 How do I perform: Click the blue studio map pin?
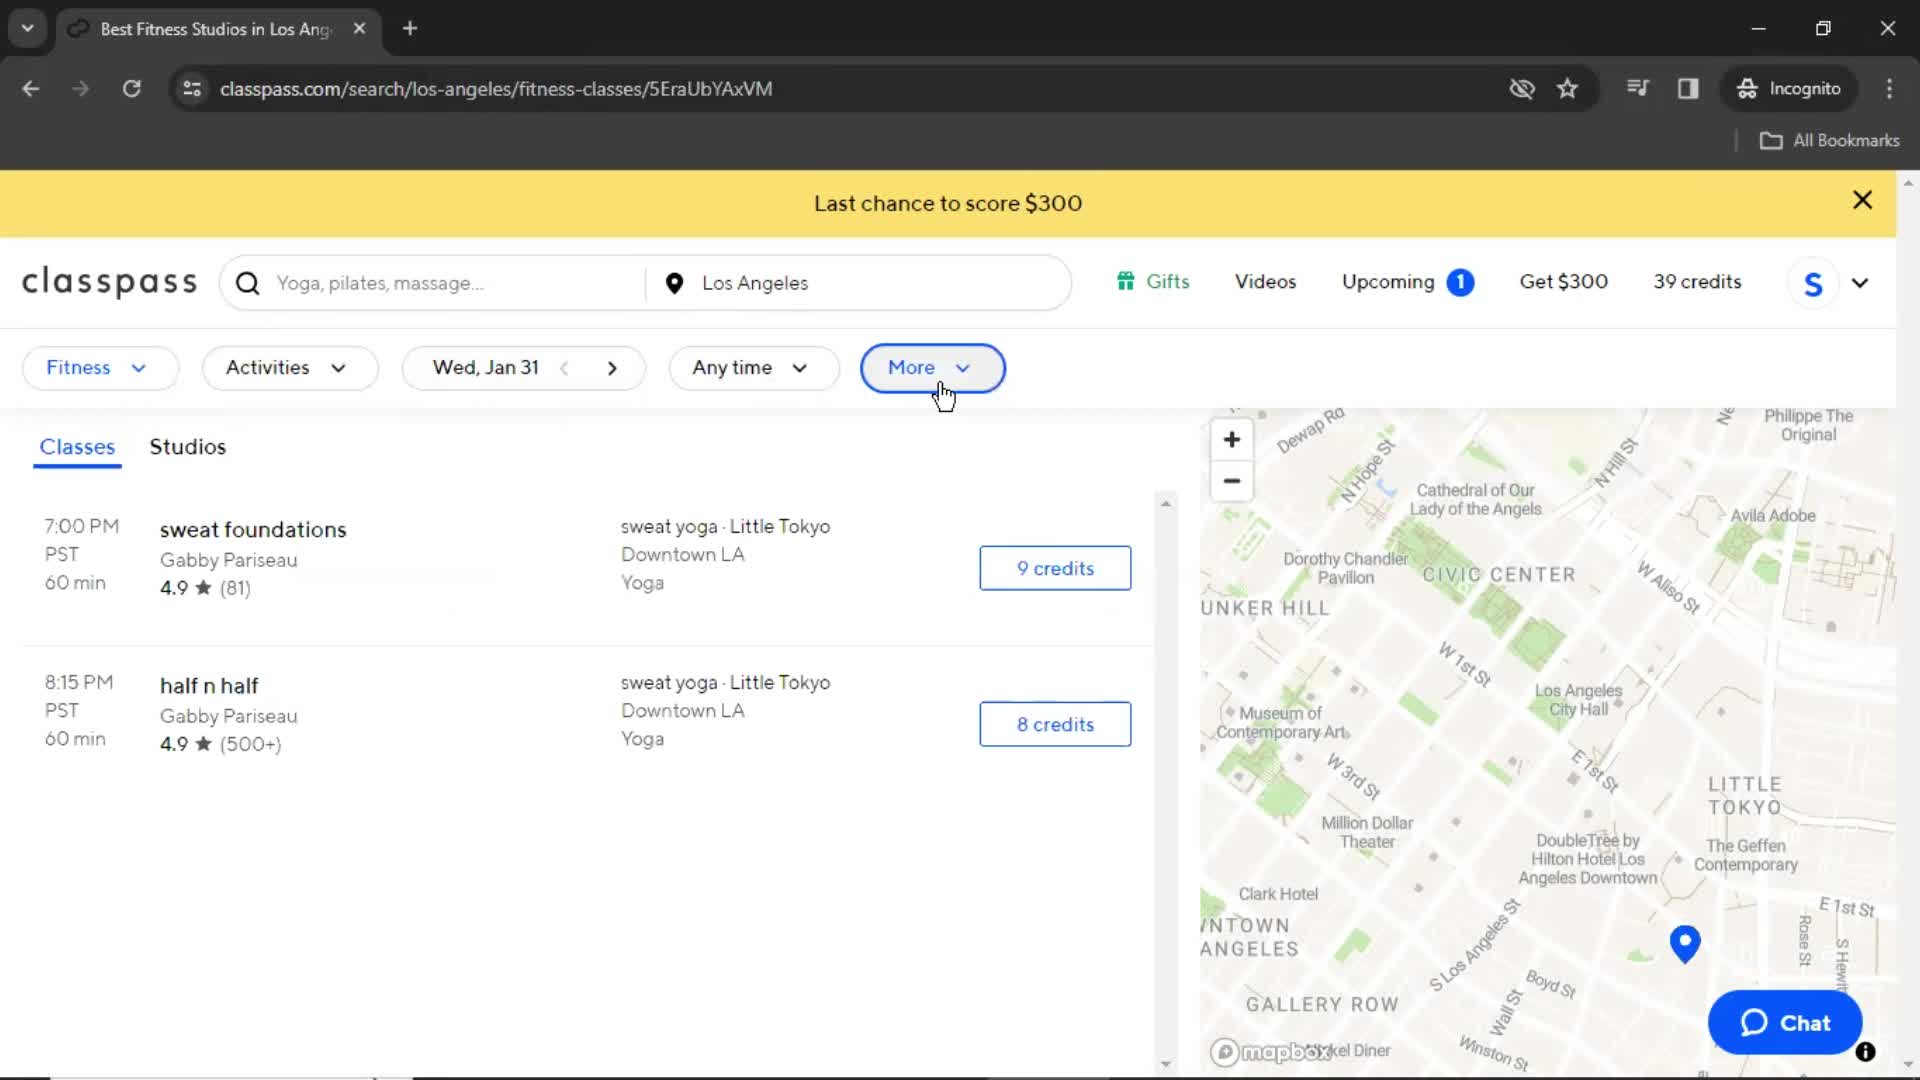(x=1685, y=943)
